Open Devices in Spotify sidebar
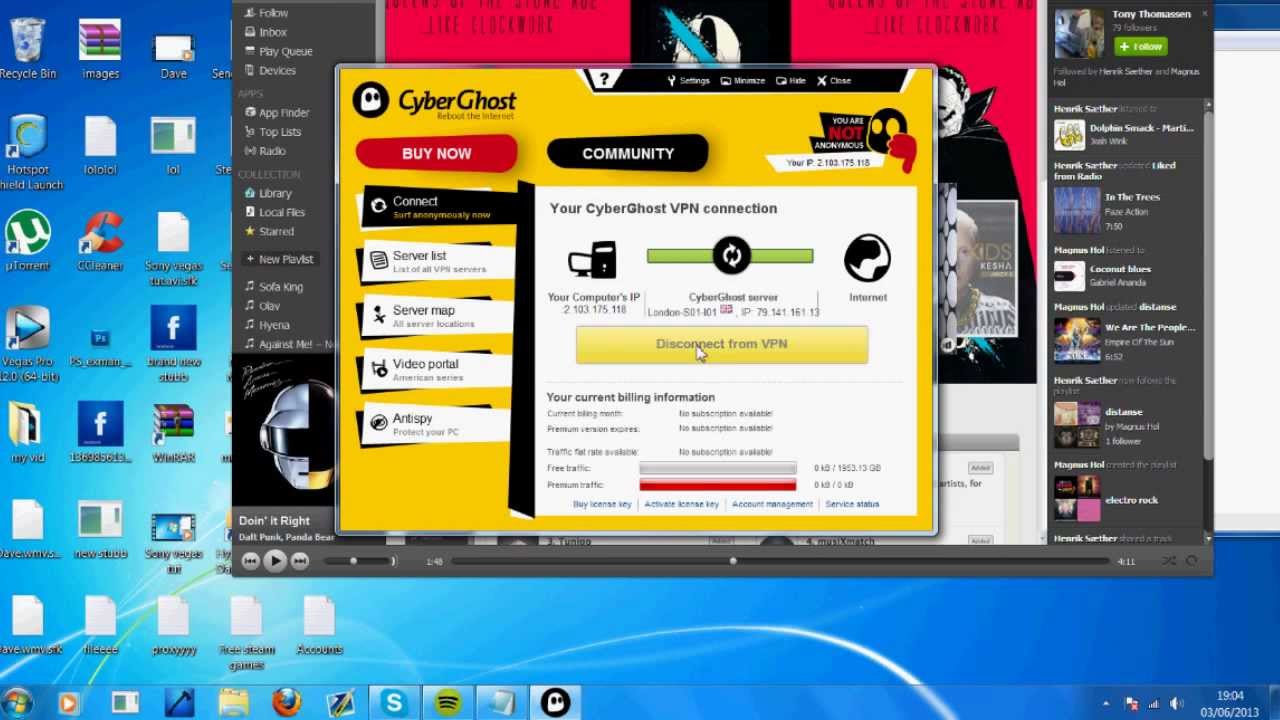Viewport: 1280px width, 720px height. (270, 71)
